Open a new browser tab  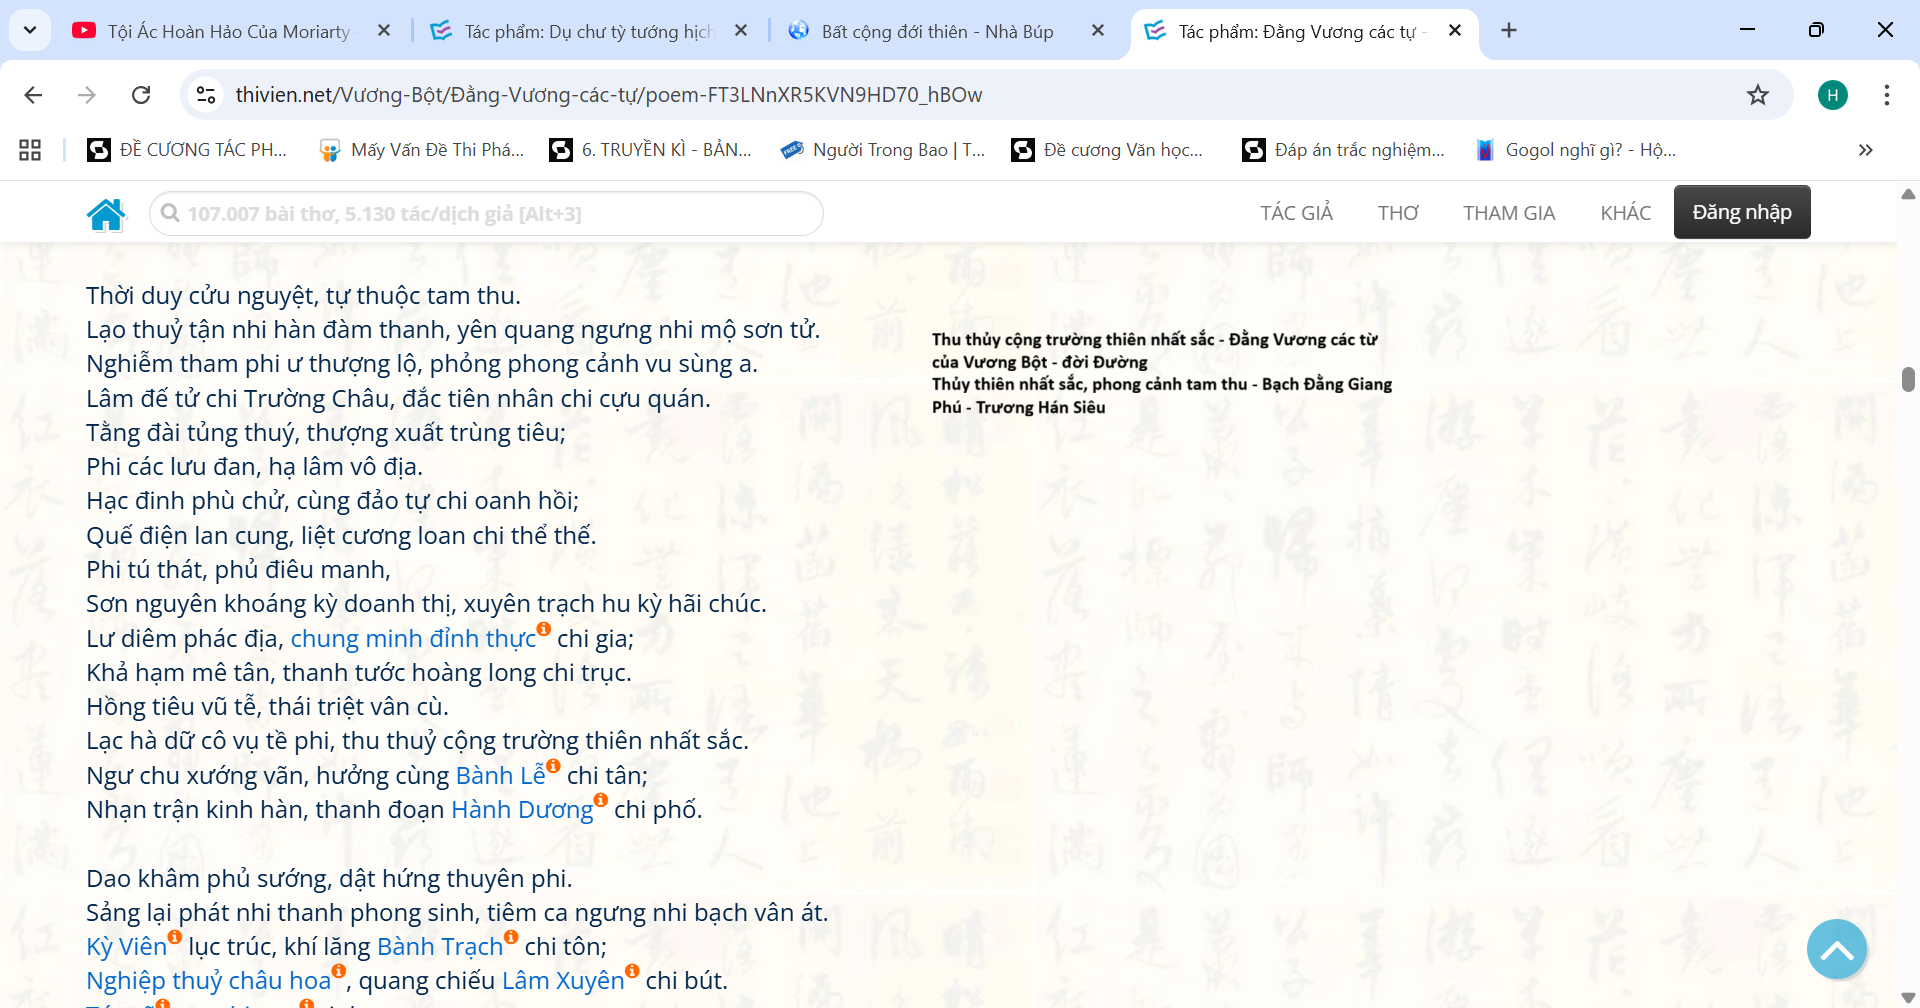(x=1508, y=31)
